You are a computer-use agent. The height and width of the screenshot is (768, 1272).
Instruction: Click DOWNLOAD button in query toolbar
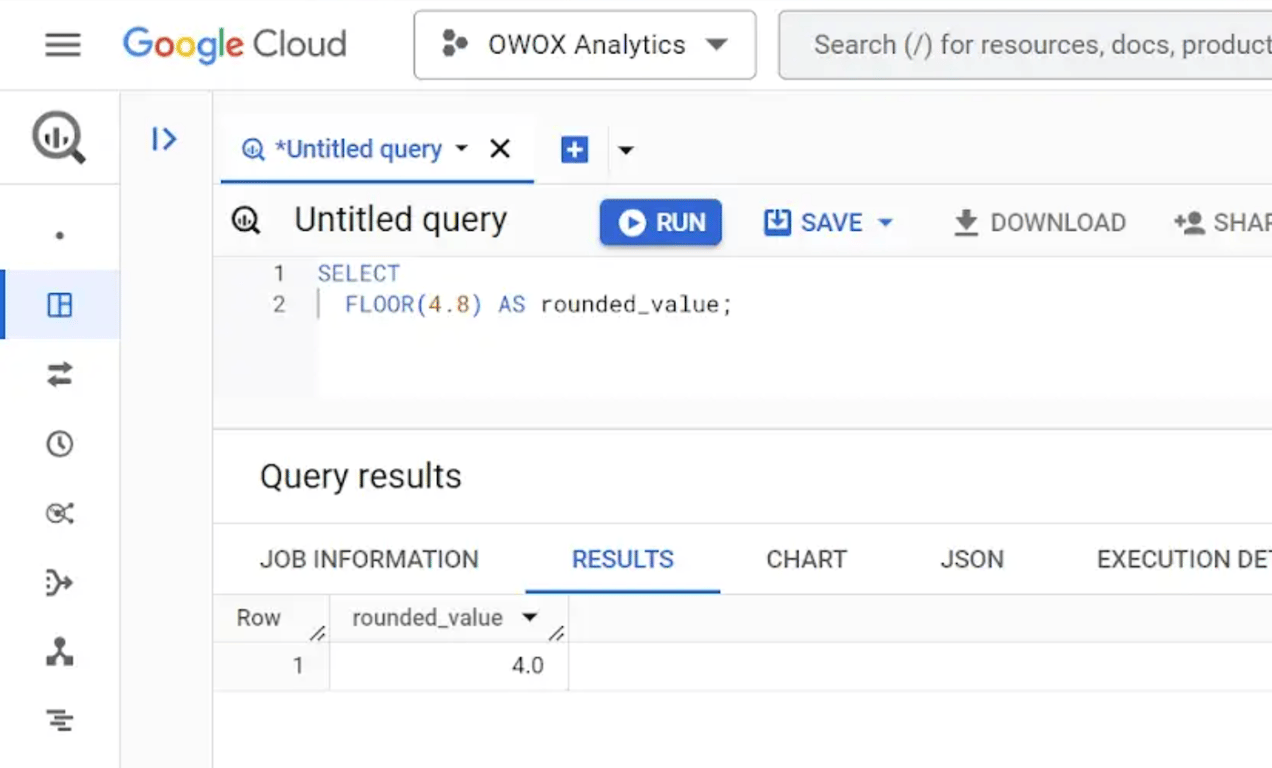1040,223
